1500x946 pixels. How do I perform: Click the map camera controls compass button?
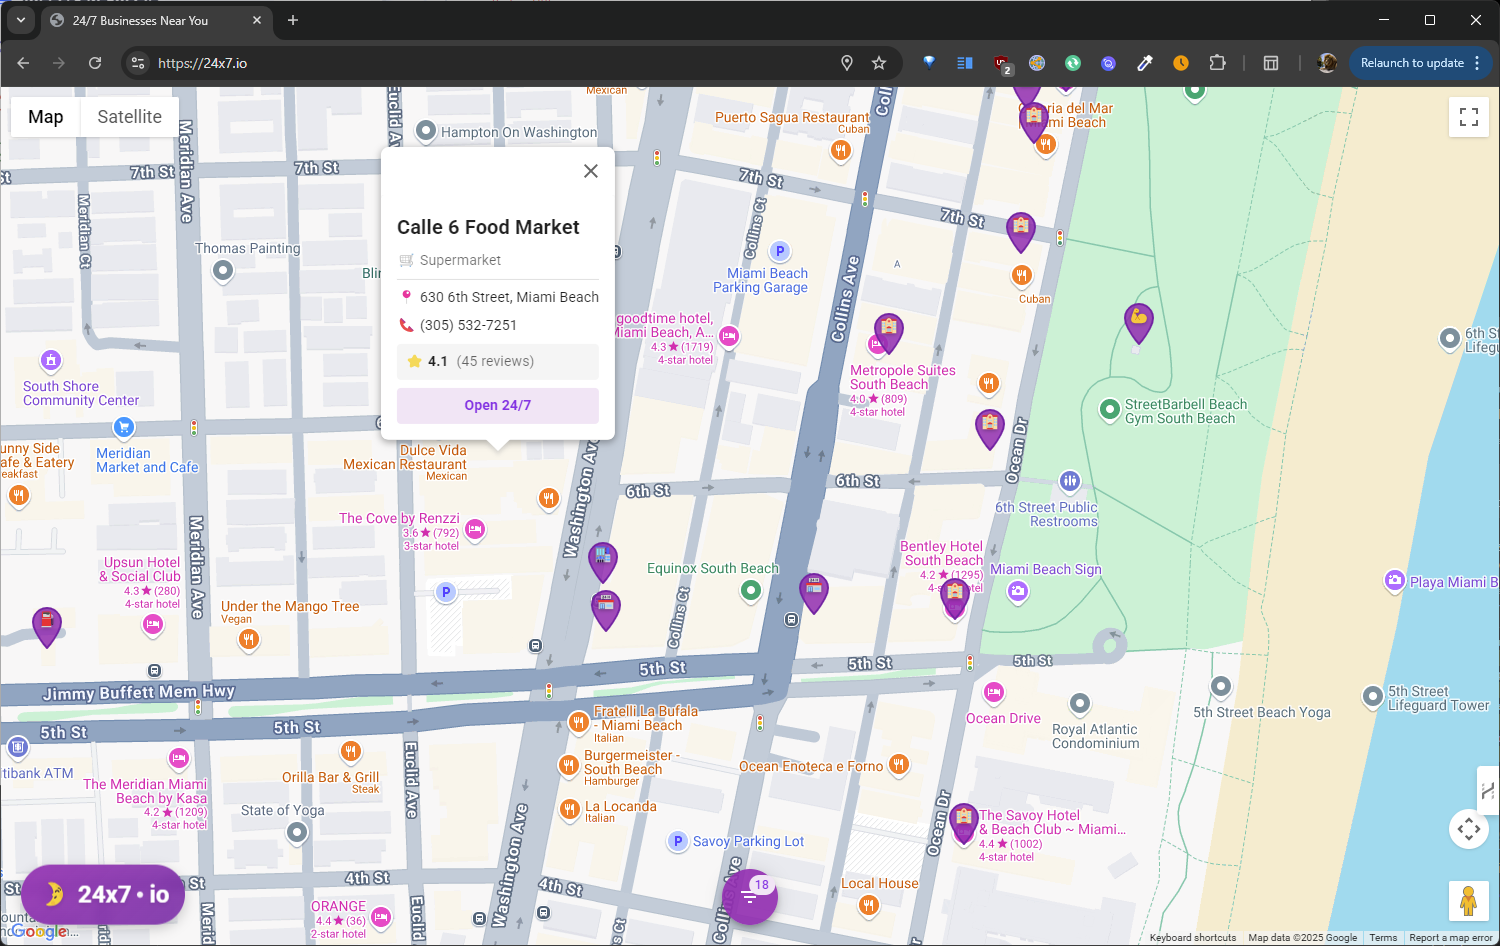[x=1469, y=829]
